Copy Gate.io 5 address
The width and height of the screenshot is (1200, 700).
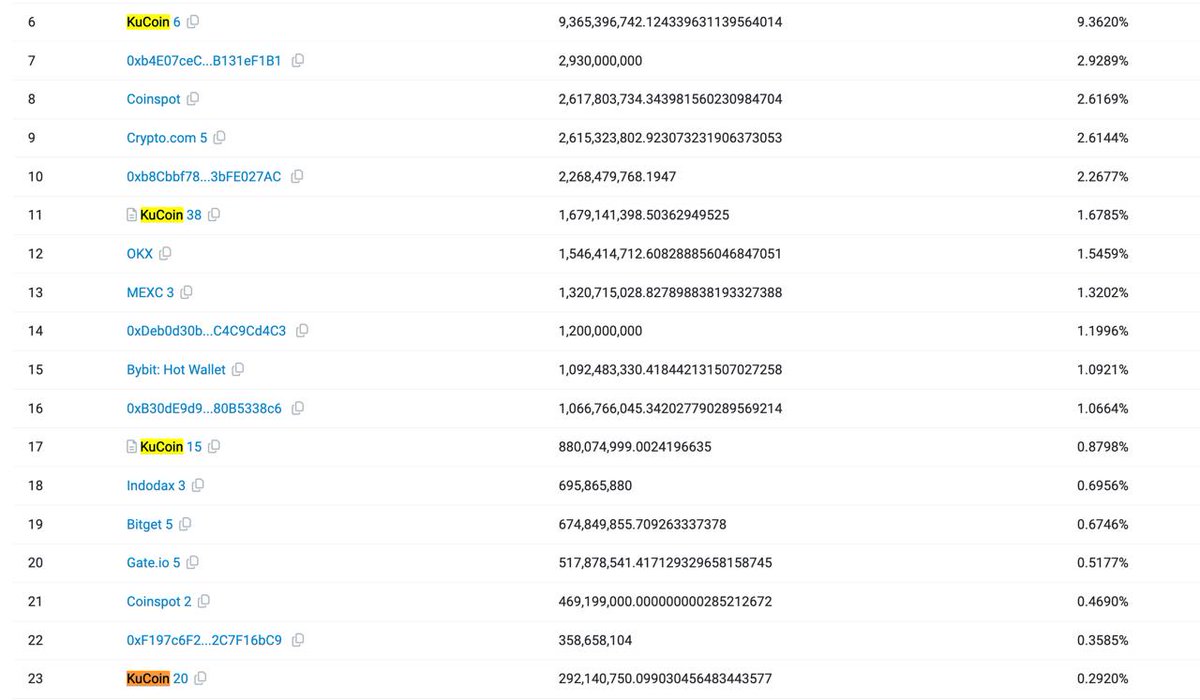(x=193, y=563)
